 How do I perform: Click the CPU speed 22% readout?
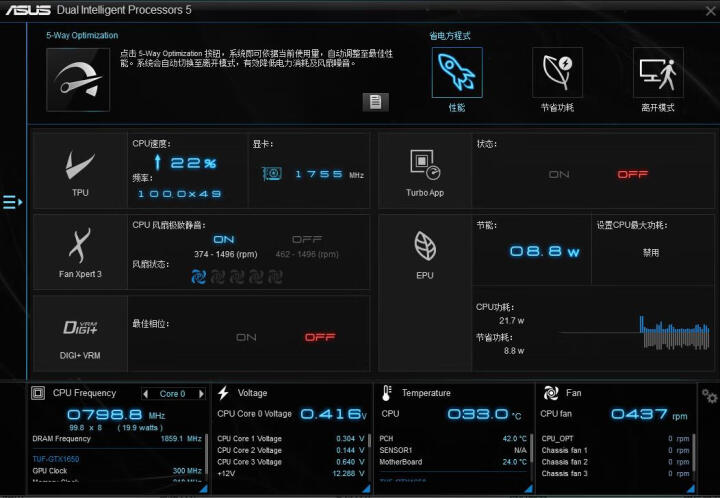tap(185, 162)
